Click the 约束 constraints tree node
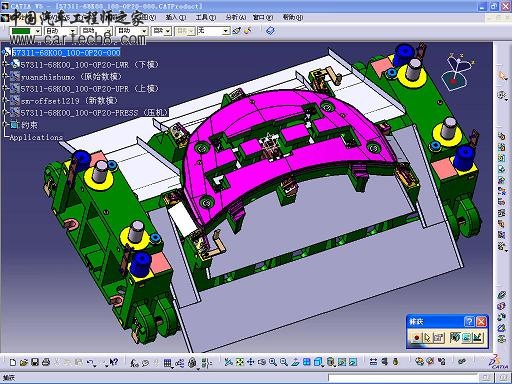The width and height of the screenshot is (512, 384). tap(29, 125)
